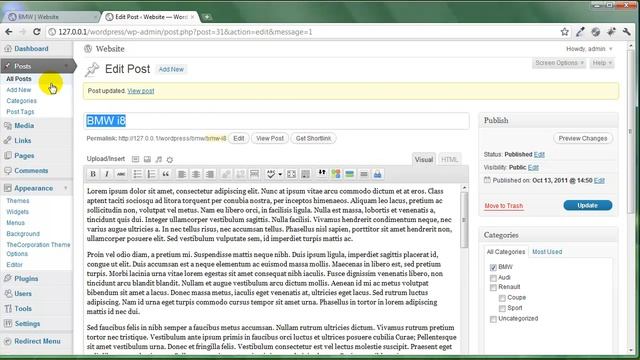Switch to the Visual editor tab
Screen dimensions: 640x360
(424, 159)
